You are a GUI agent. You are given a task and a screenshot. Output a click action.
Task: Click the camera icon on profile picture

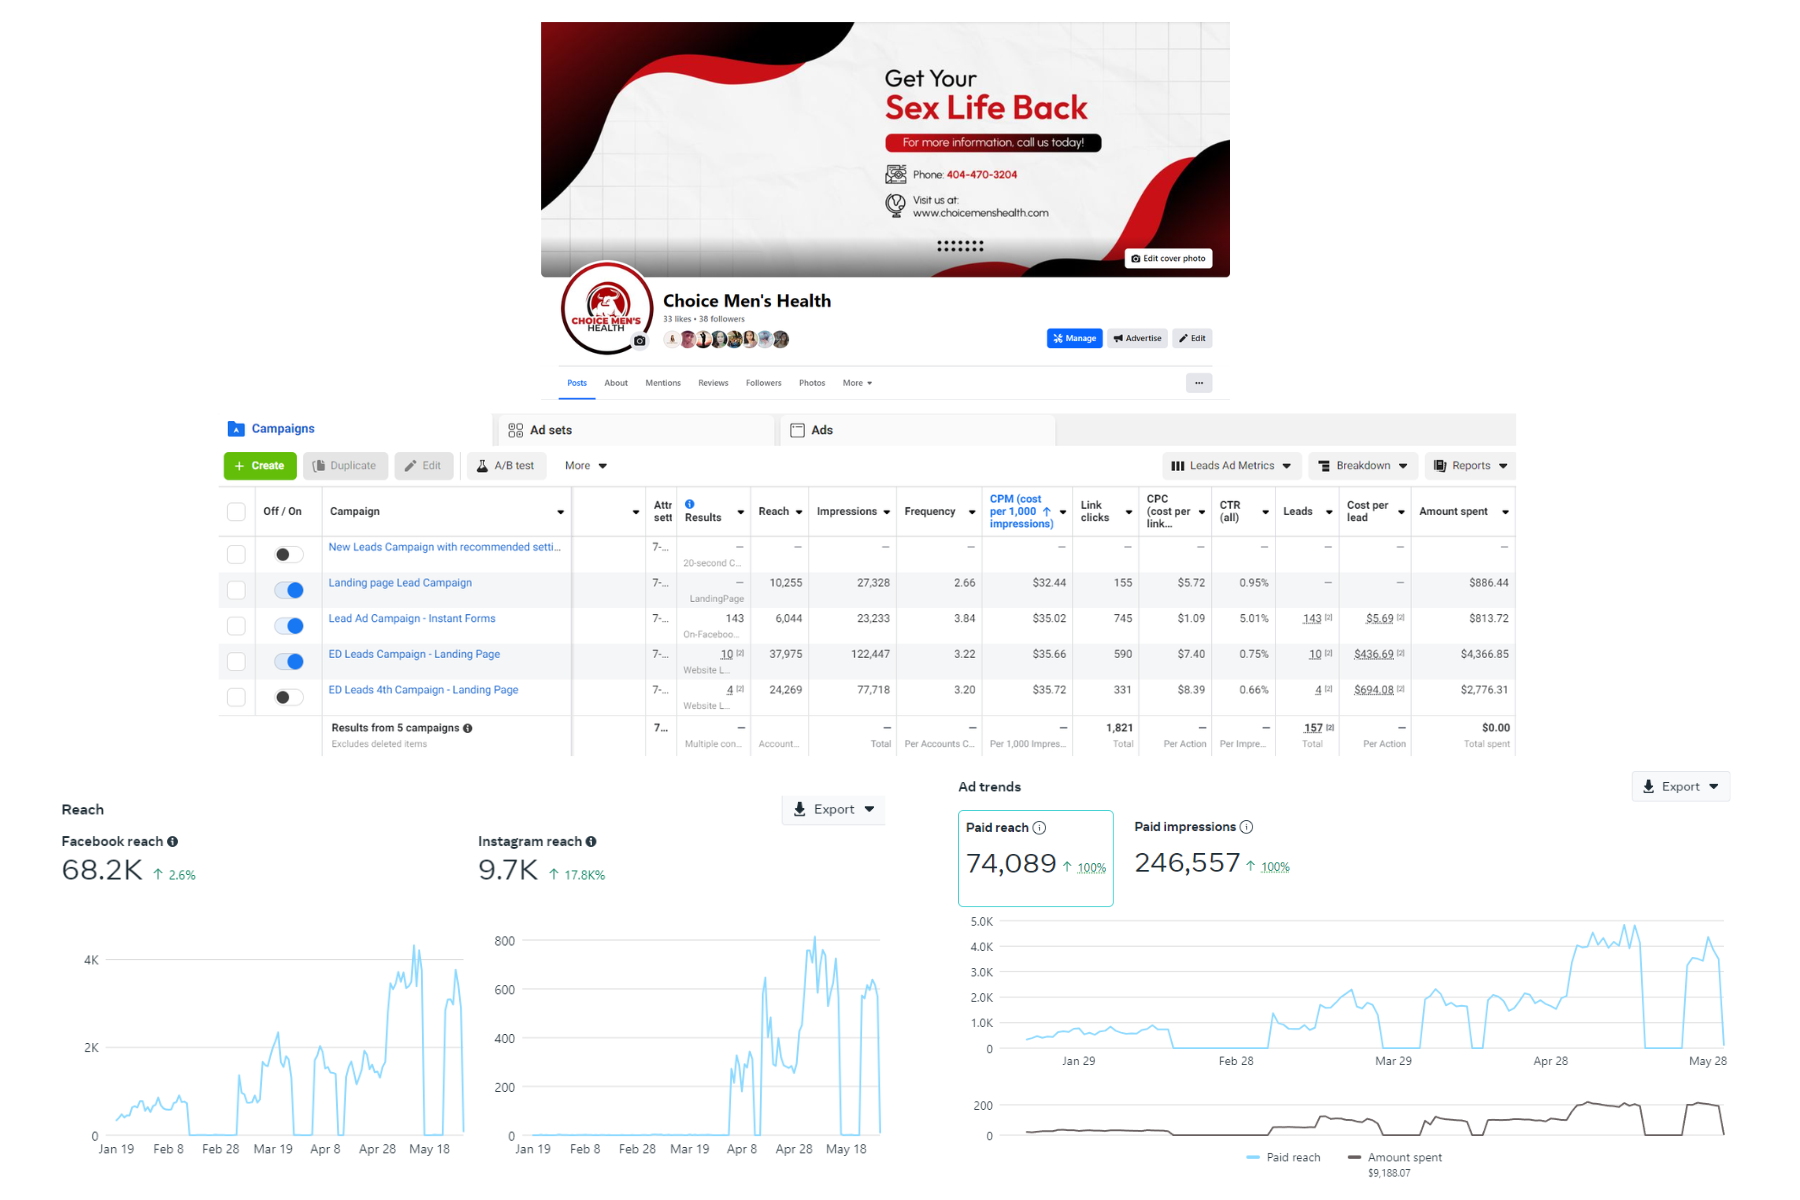click(640, 341)
